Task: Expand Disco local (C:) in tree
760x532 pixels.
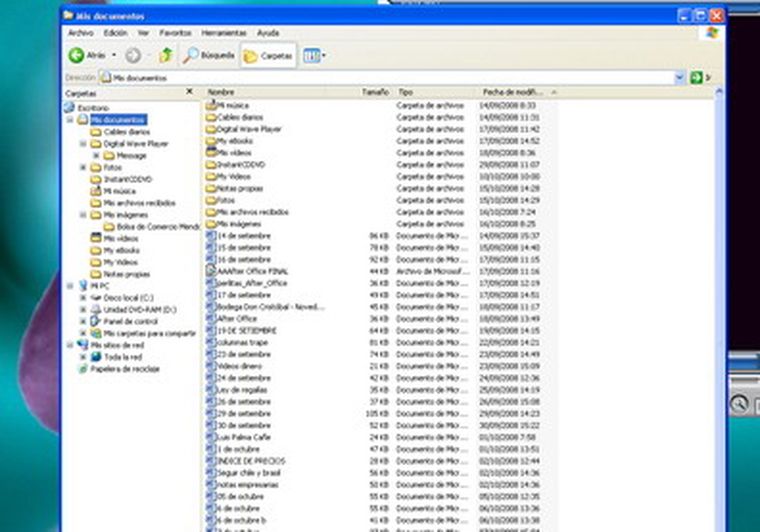Action: coord(84,298)
